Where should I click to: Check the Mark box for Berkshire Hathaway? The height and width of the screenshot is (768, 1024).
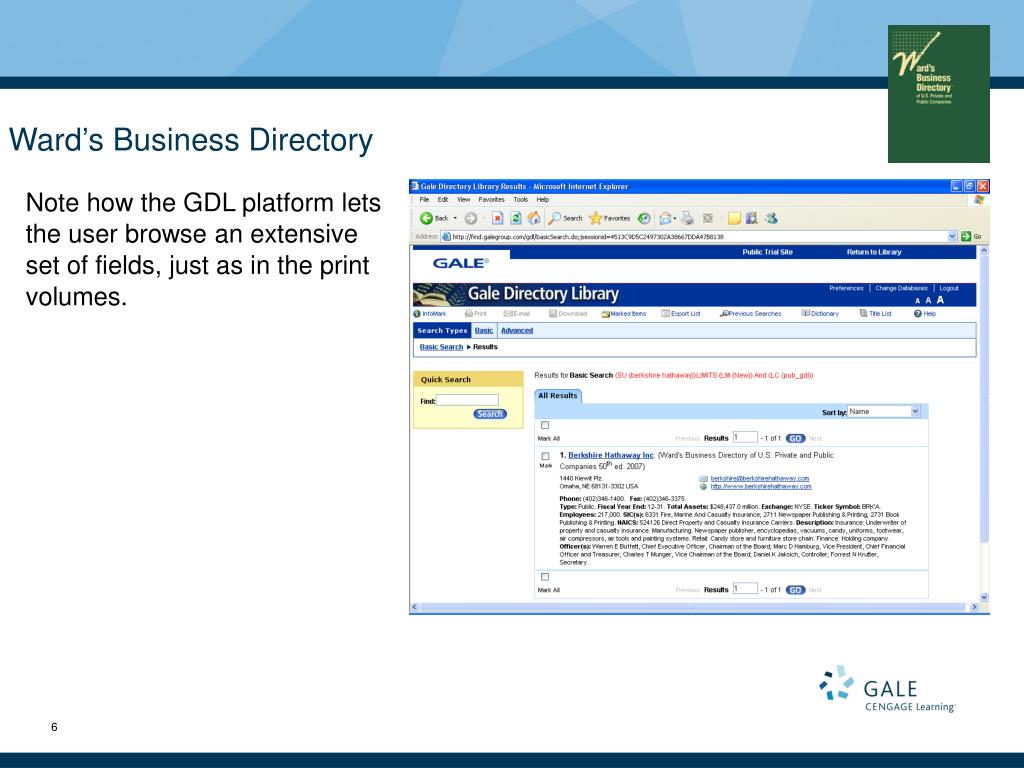coord(545,456)
